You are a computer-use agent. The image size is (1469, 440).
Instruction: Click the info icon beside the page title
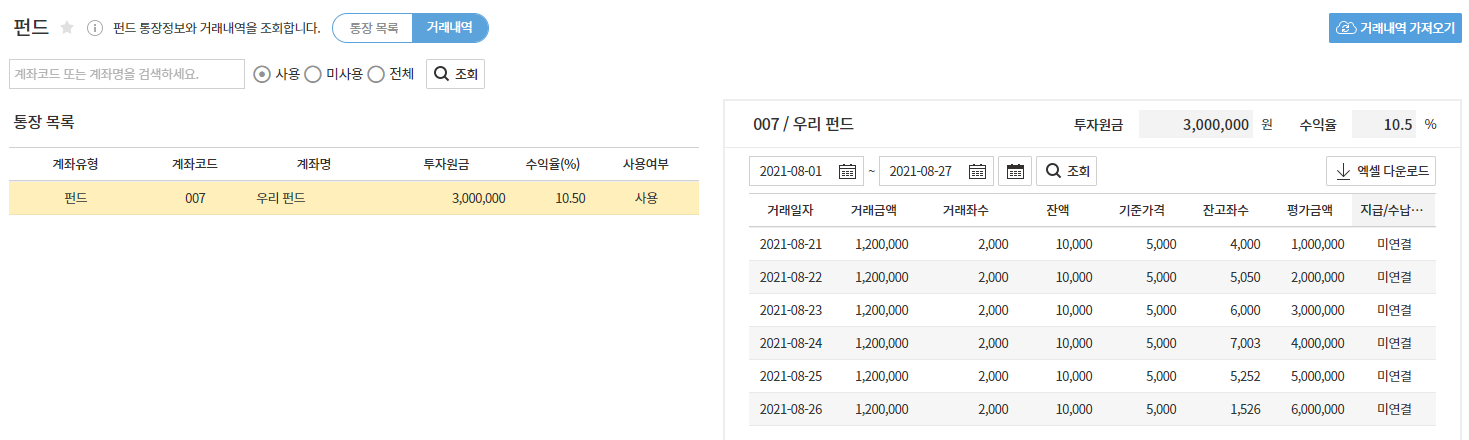95,28
